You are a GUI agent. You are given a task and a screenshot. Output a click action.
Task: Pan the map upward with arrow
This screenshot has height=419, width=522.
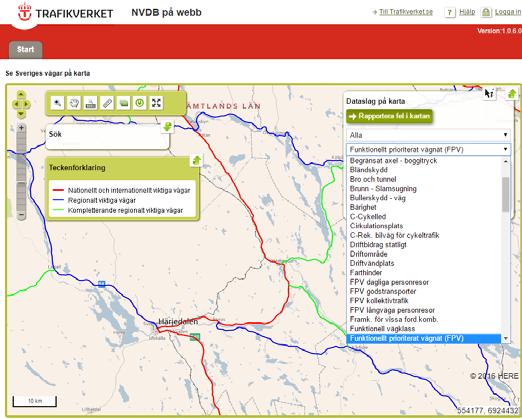point(21,95)
